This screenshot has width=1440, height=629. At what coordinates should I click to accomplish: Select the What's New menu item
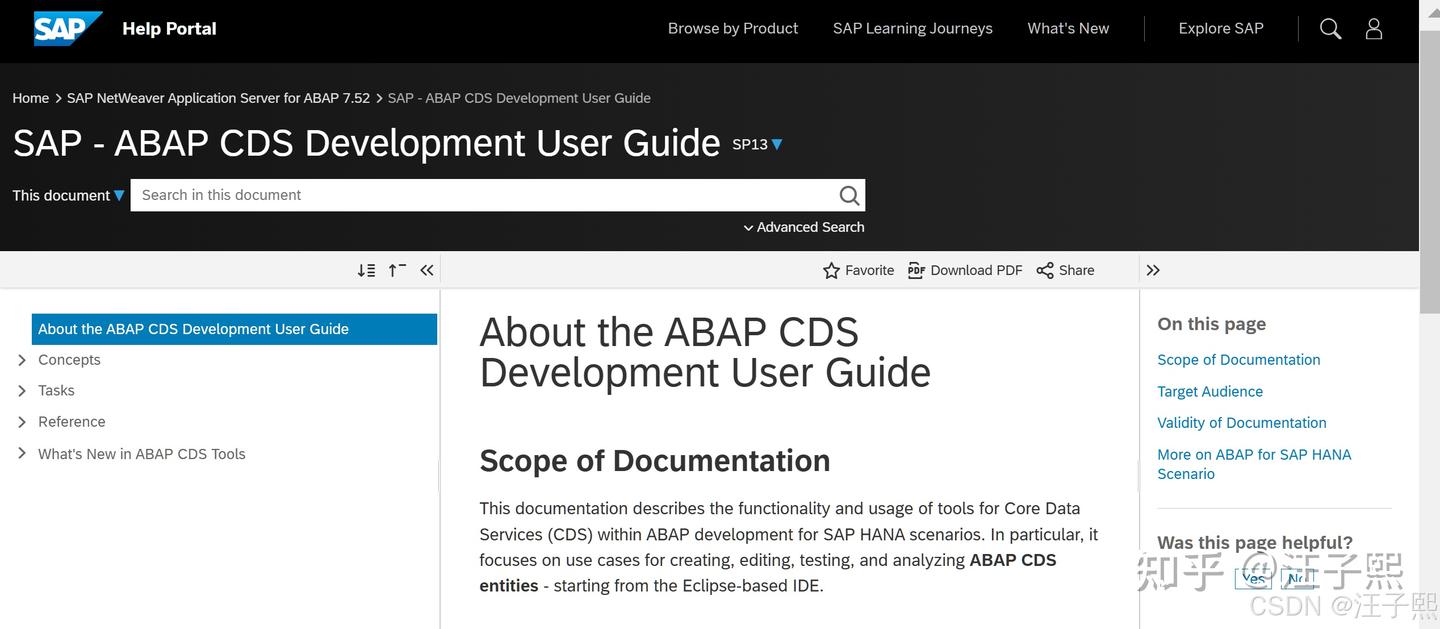coord(1068,28)
